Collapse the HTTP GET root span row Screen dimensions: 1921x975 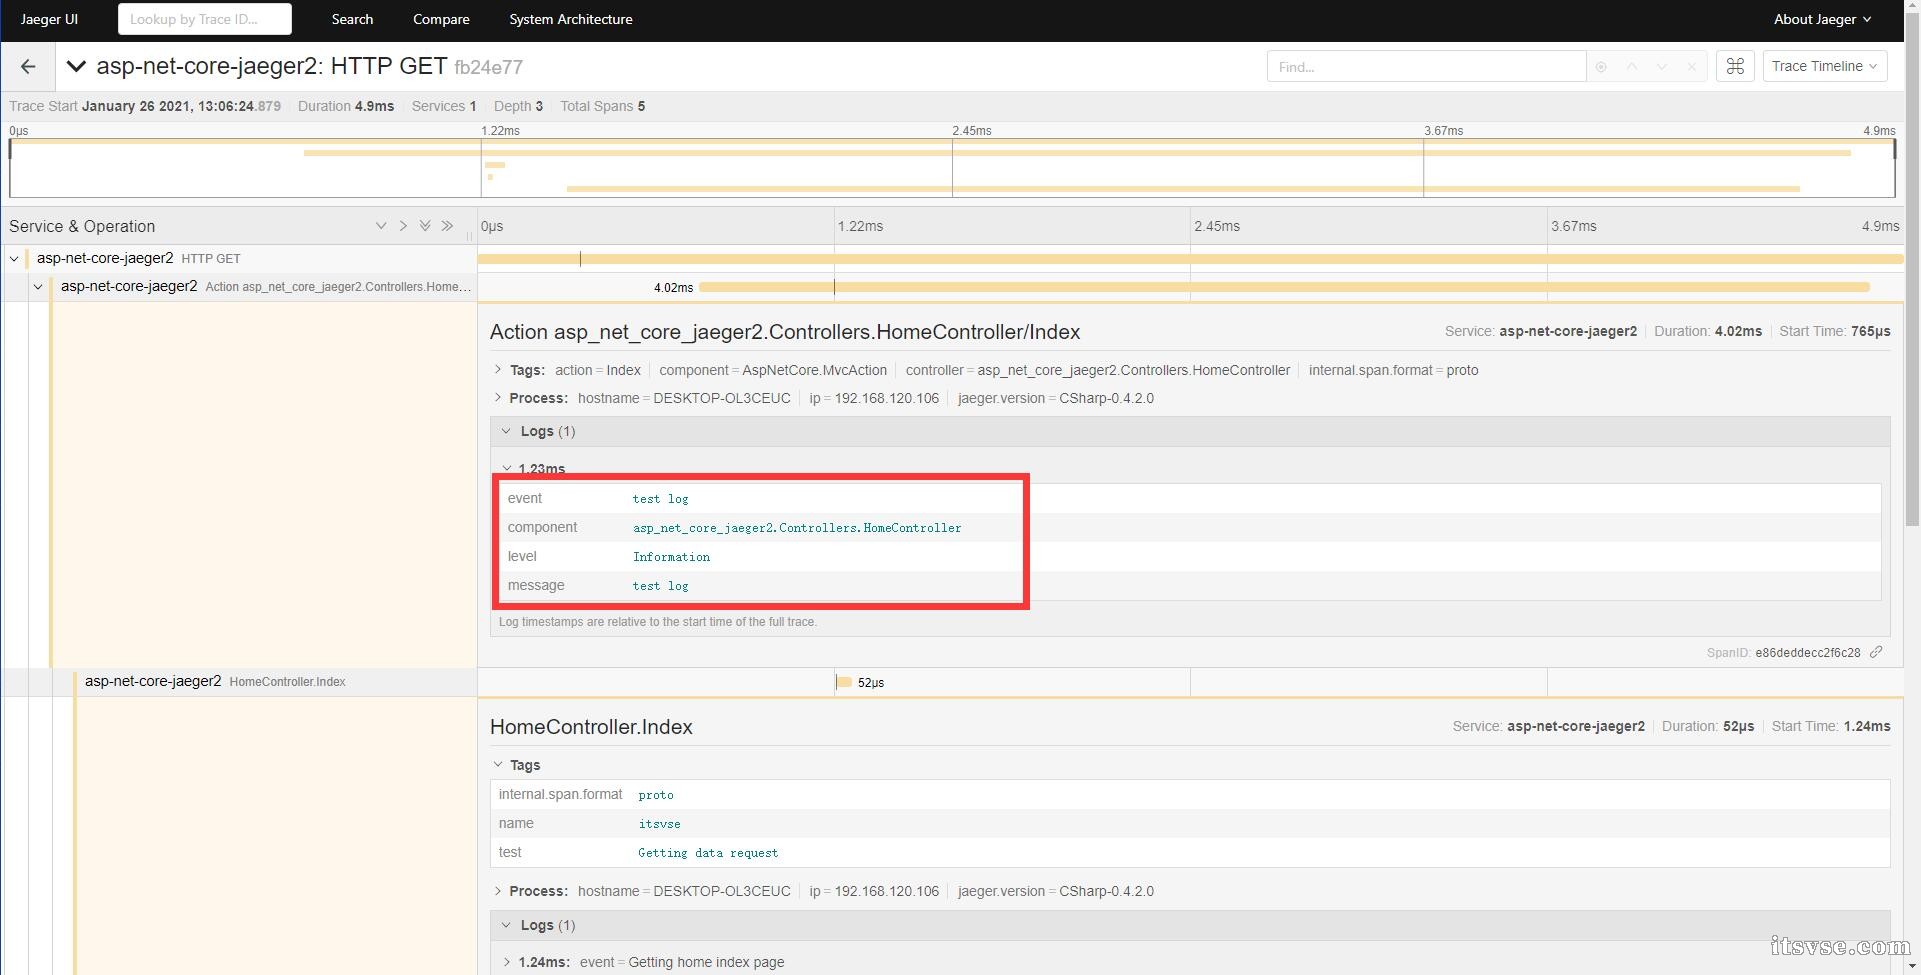(x=14, y=258)
